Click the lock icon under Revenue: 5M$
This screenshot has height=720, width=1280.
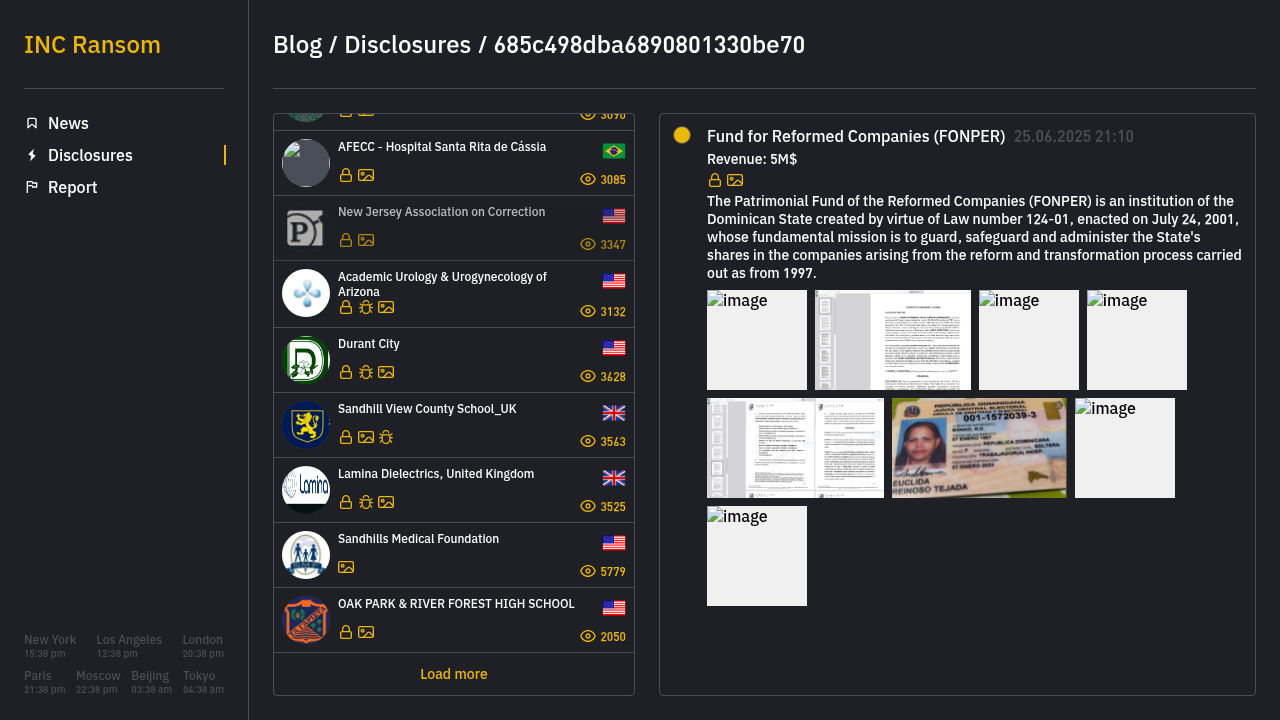[x=715, y=180]
